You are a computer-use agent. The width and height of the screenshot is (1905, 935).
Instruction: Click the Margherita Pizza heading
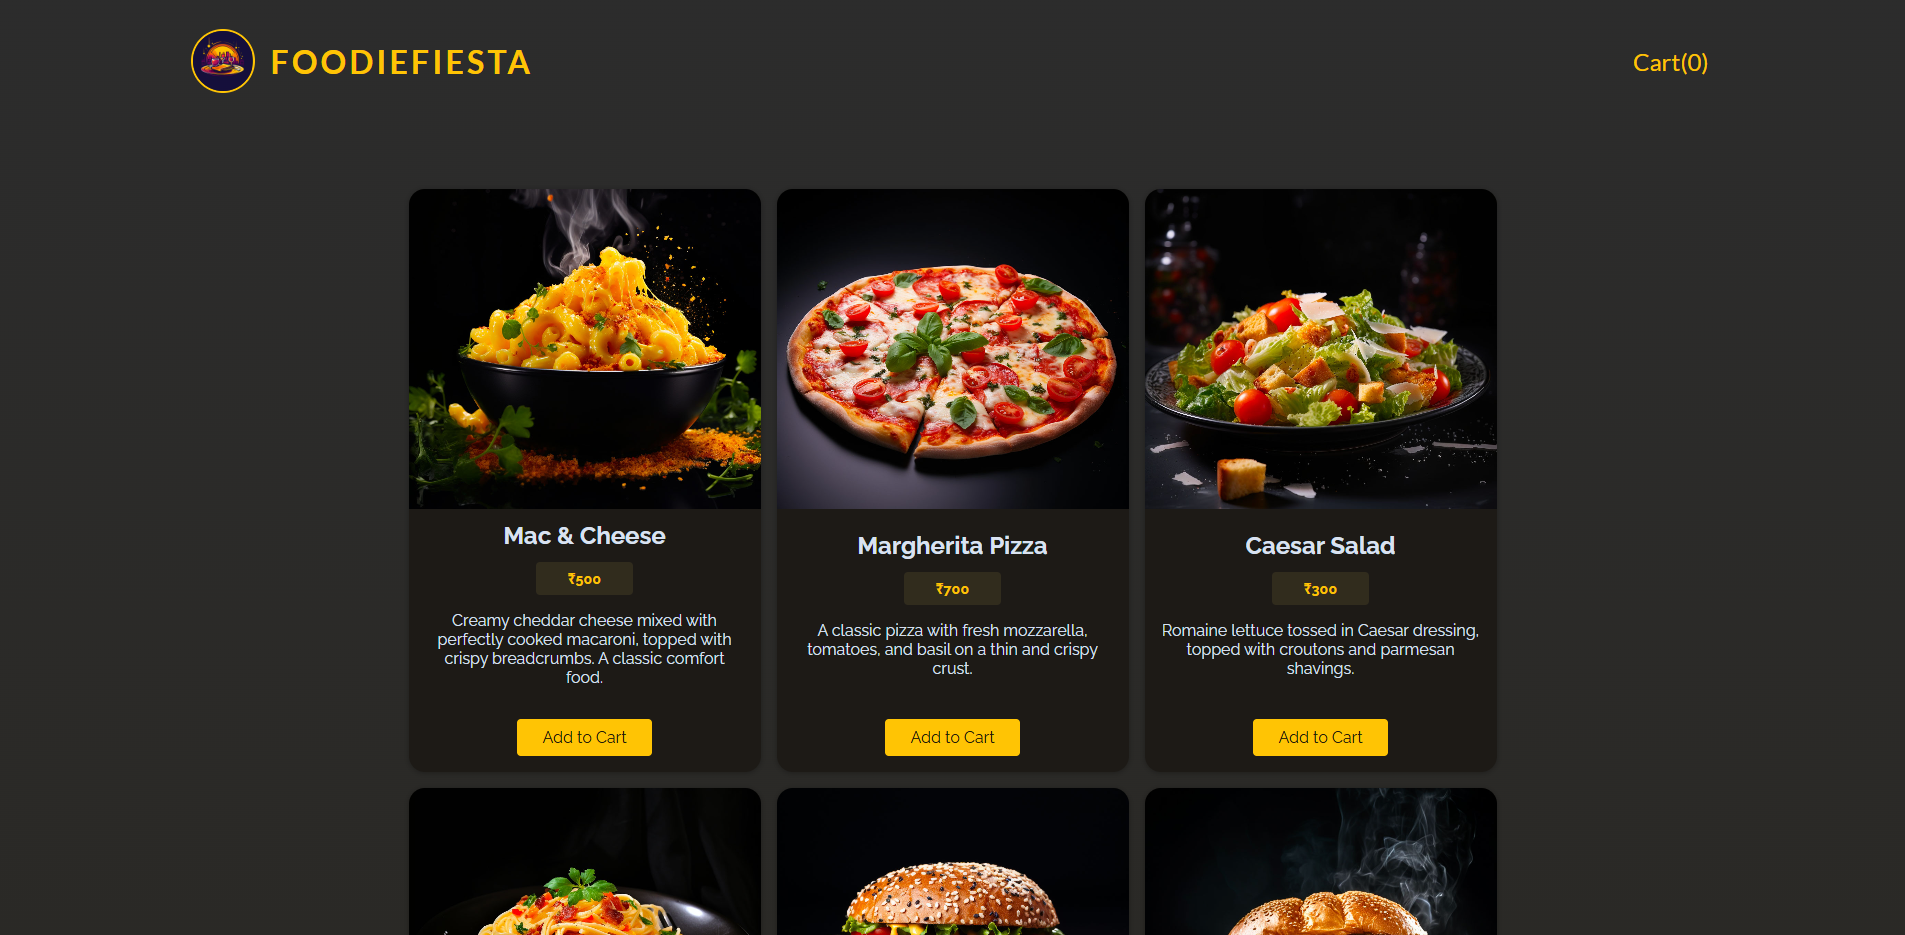(952, 546)
